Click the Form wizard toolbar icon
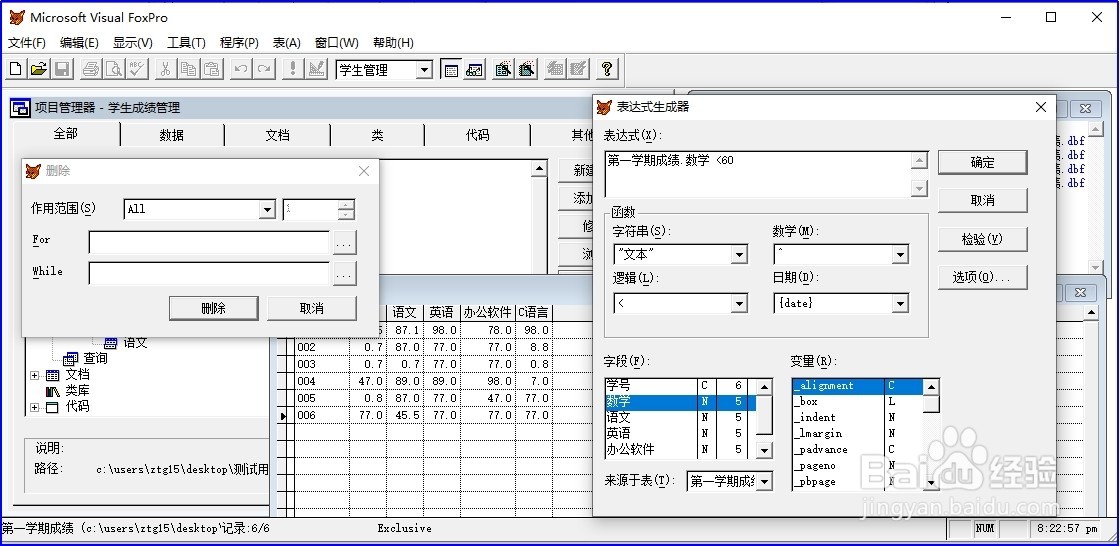Image resolution: width=1120 pixels, height=546 pixels. click(503, 69)
